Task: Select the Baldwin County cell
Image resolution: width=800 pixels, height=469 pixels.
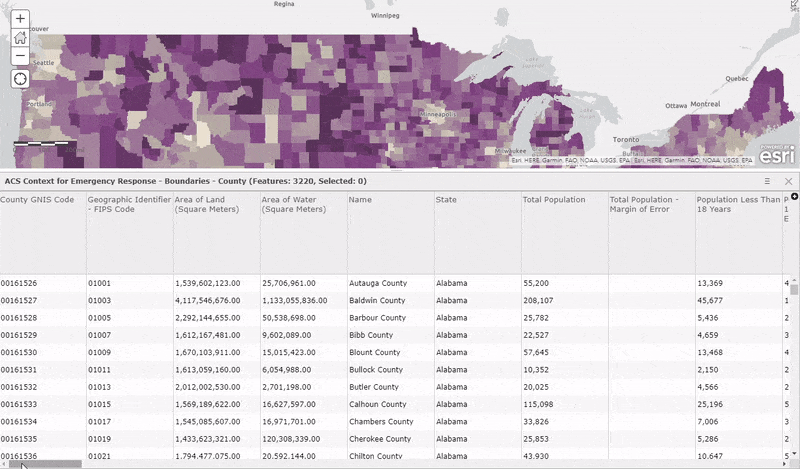Action: coord(377,301)
